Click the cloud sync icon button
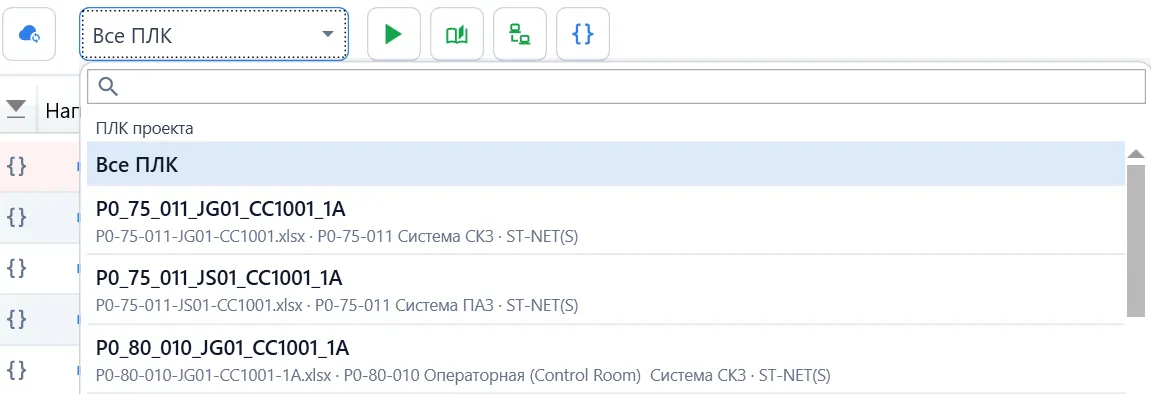This screenshot has height=394, width=1151. click(x=29, y=34)
